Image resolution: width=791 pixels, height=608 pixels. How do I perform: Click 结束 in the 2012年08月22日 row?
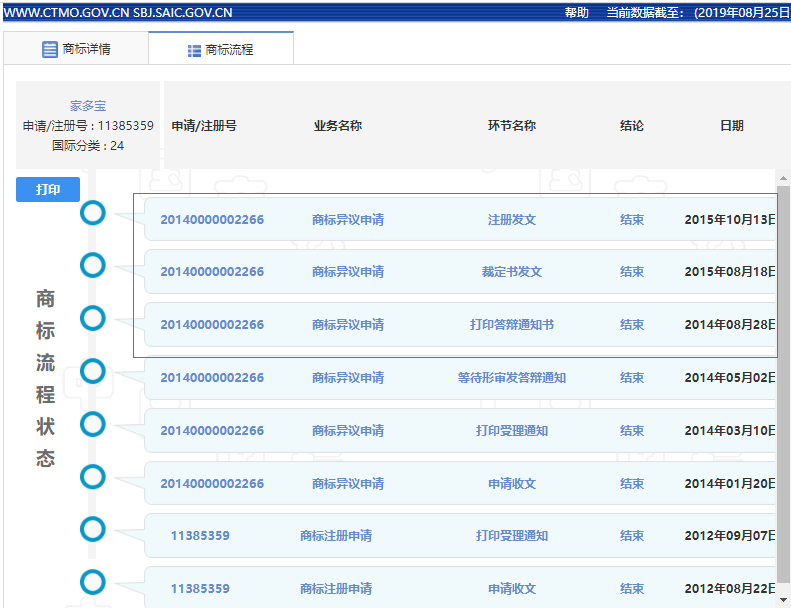click(x=632, y=588)
